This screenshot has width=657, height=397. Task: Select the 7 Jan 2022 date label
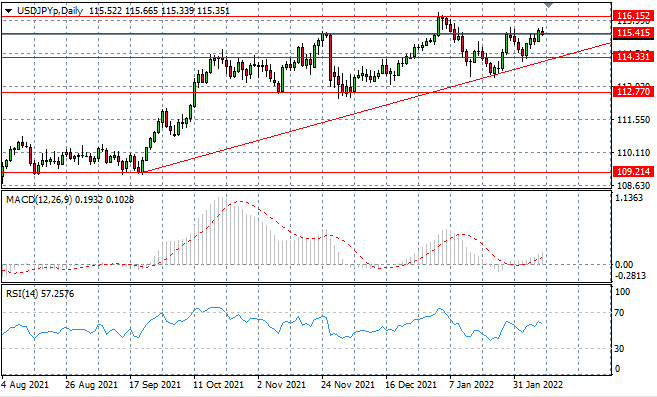[x=471, y=384]
